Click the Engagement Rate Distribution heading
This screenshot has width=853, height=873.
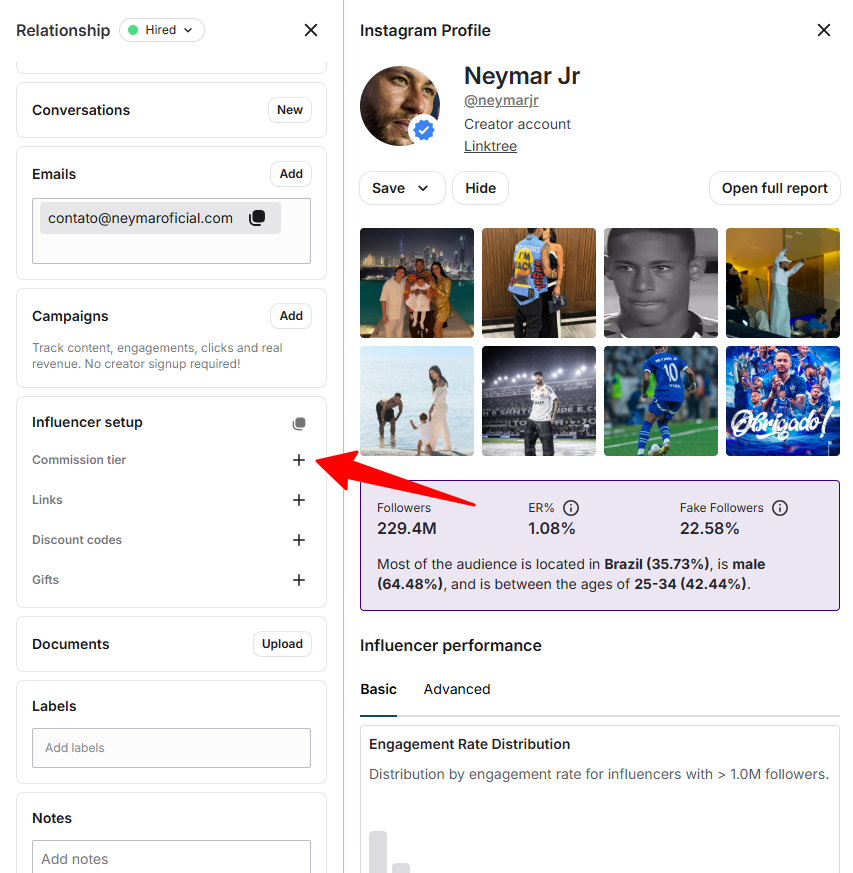(469, 744)
